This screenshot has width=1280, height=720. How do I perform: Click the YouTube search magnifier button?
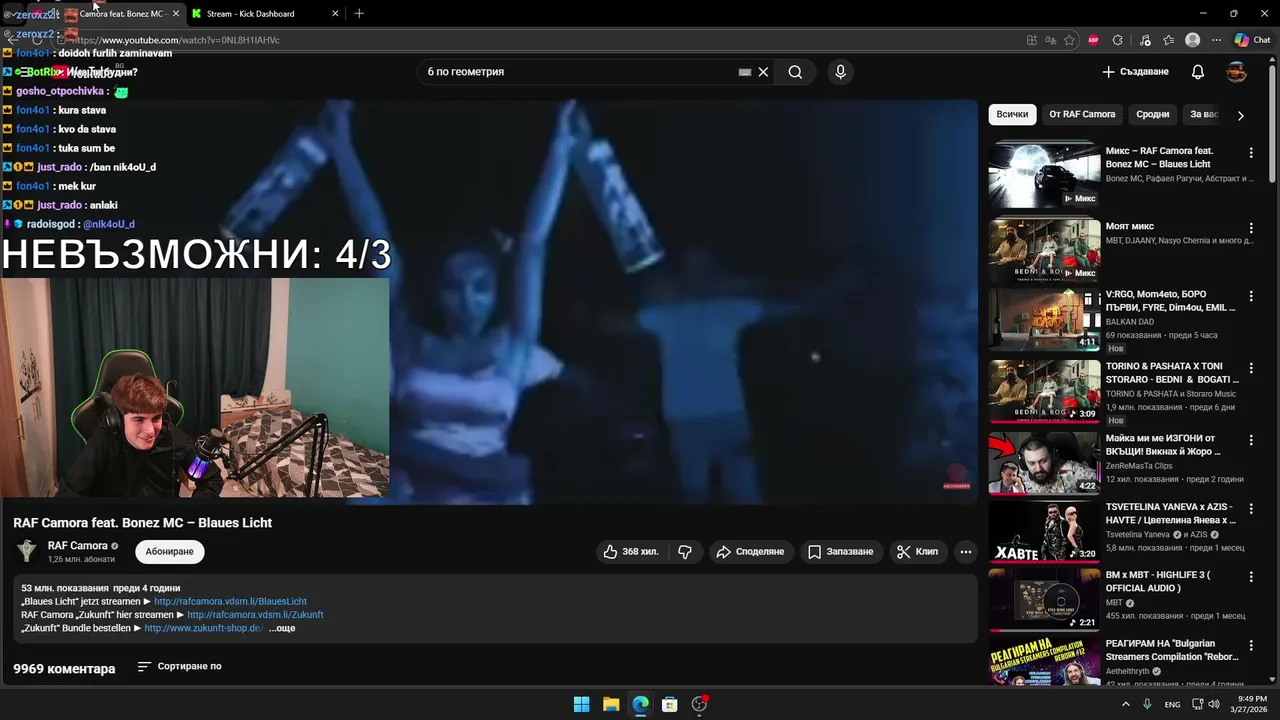(x=795, y=72)
